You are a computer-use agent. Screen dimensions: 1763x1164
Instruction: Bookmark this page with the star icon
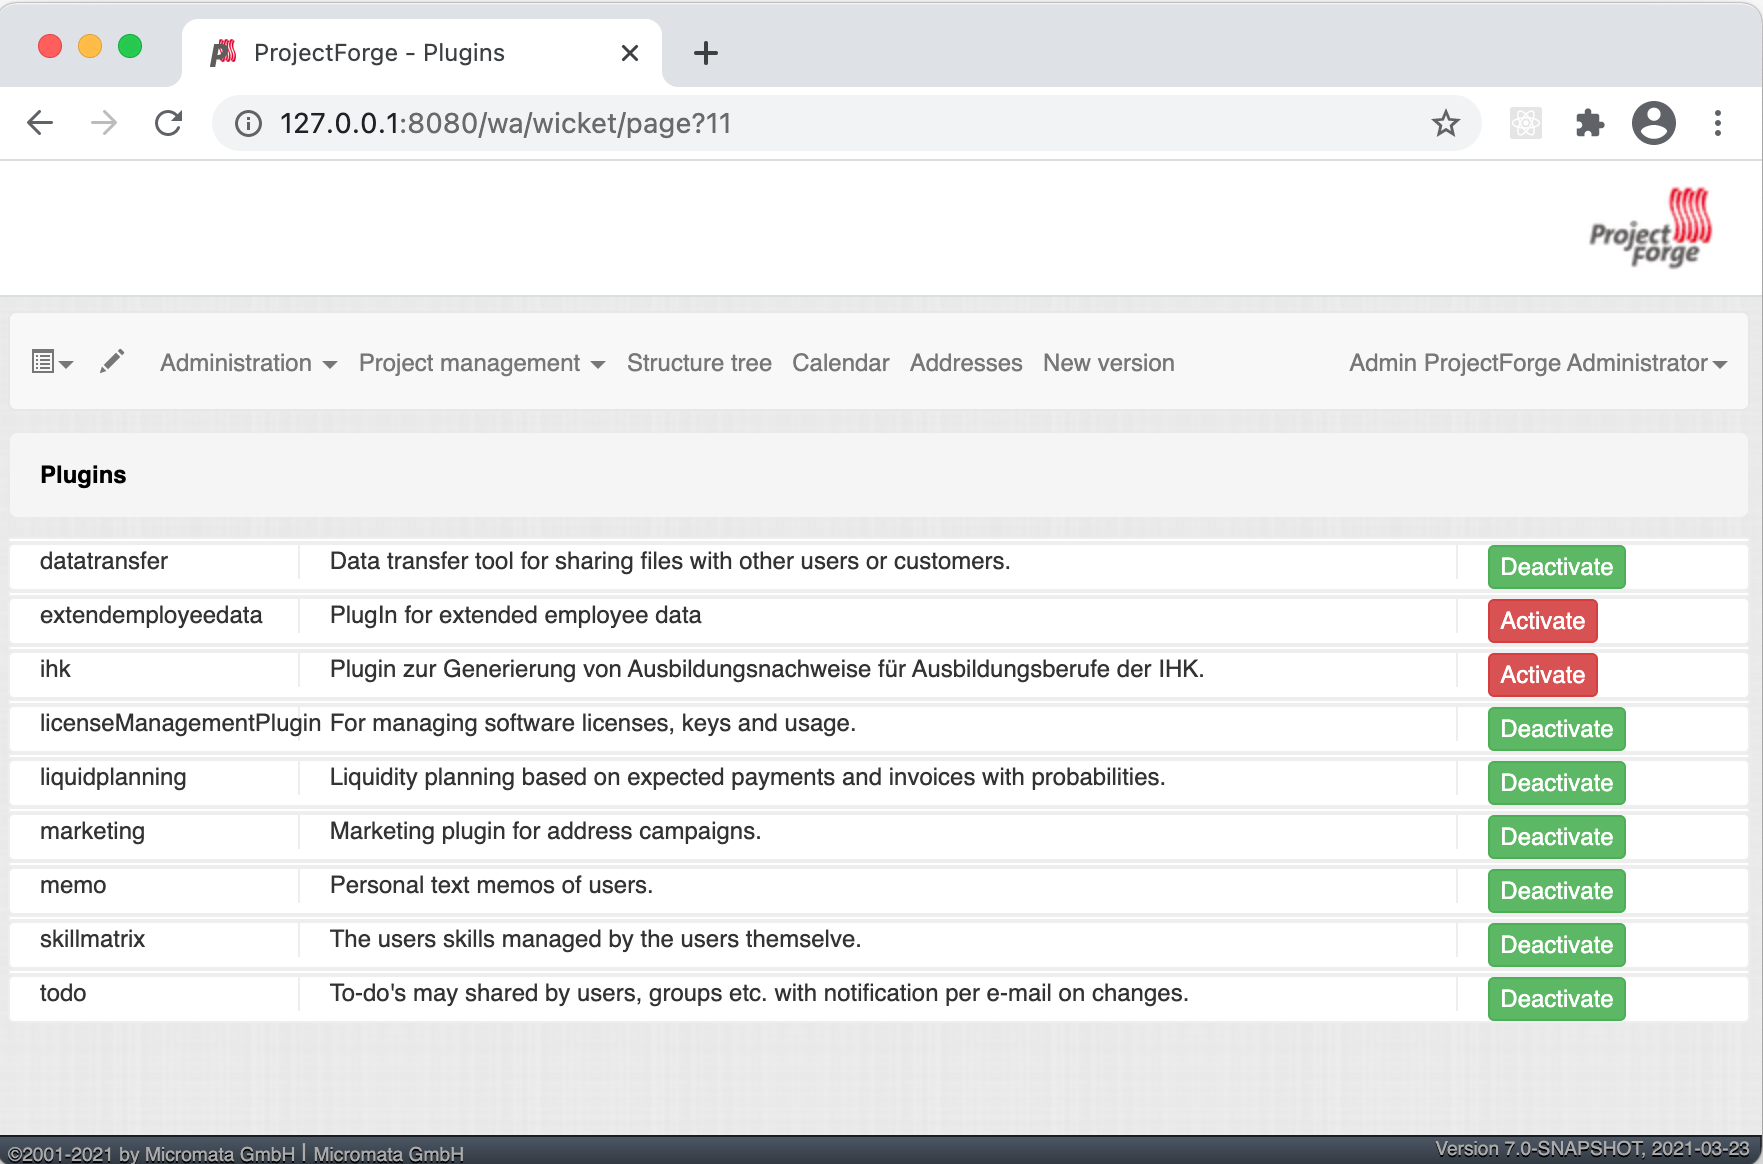[1444, 123]
